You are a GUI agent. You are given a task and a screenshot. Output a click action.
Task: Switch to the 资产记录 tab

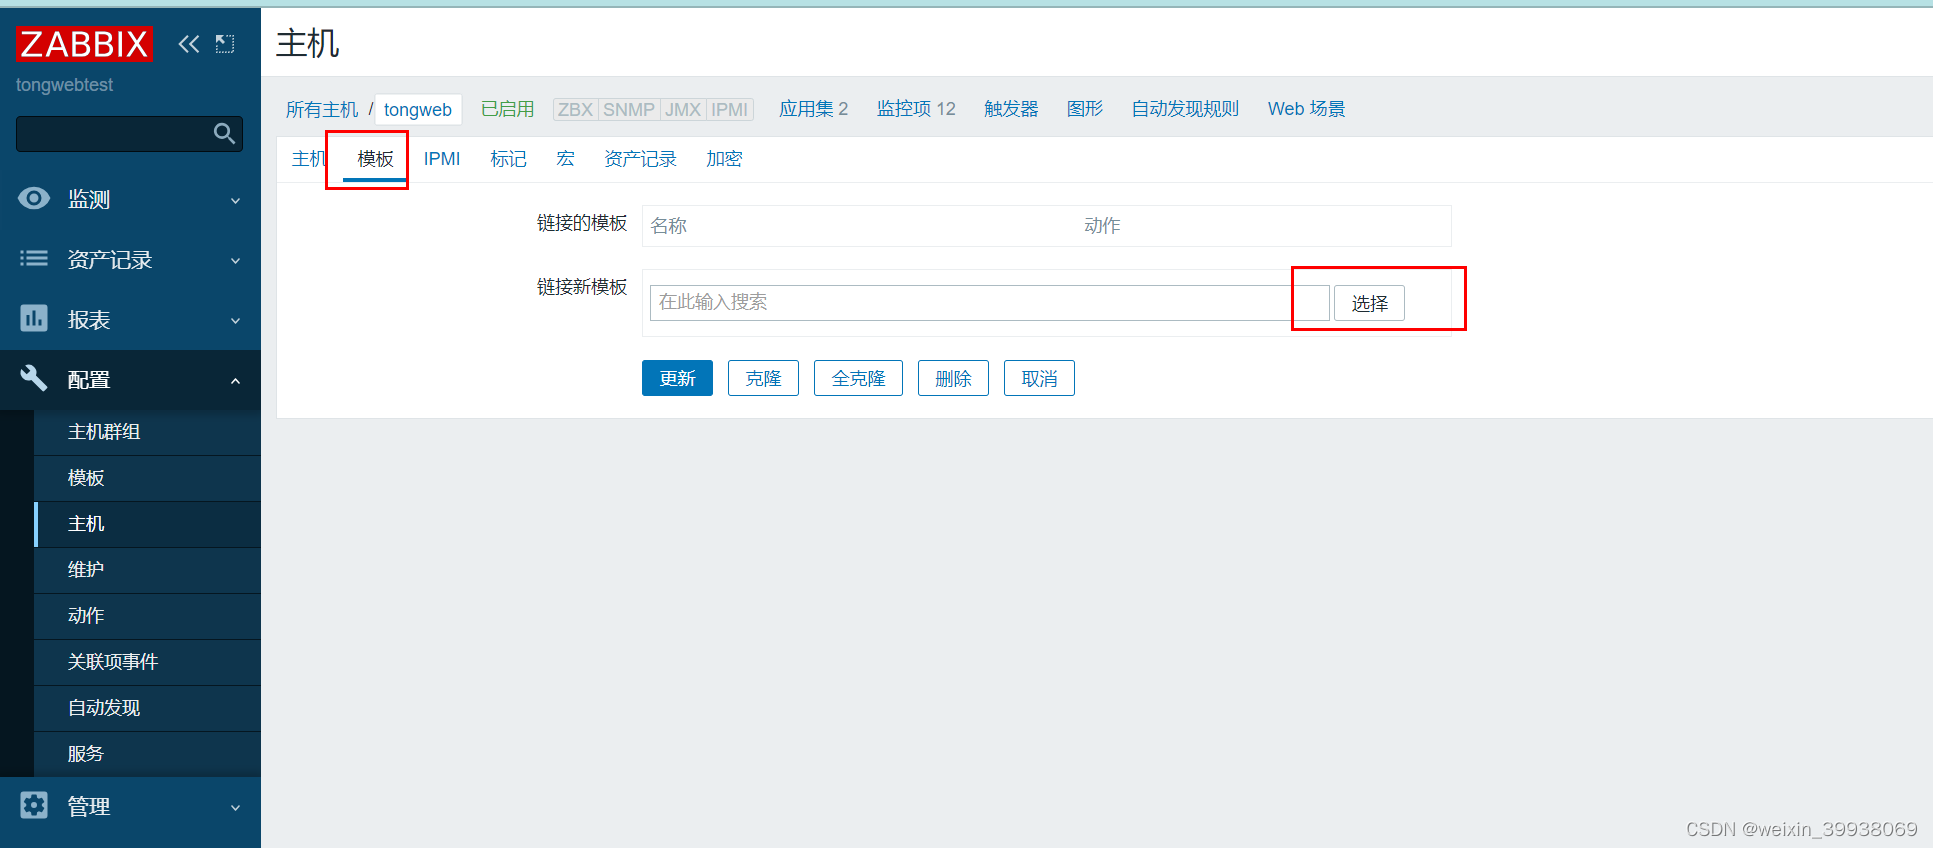pyautogui.click(x=640, y=159)
